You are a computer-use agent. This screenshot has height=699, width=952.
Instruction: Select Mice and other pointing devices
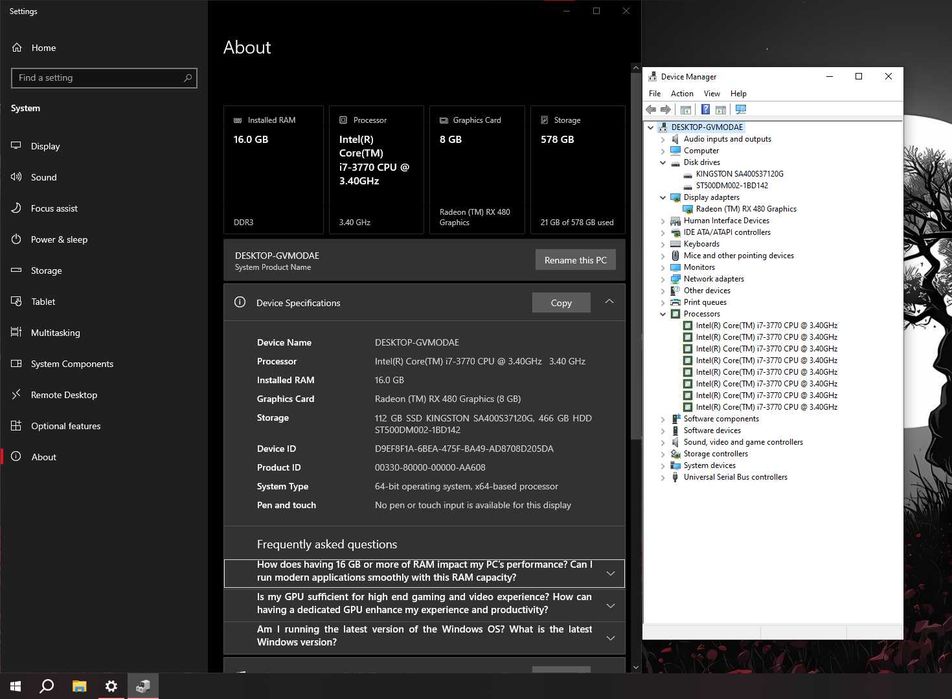coord(738,256)
